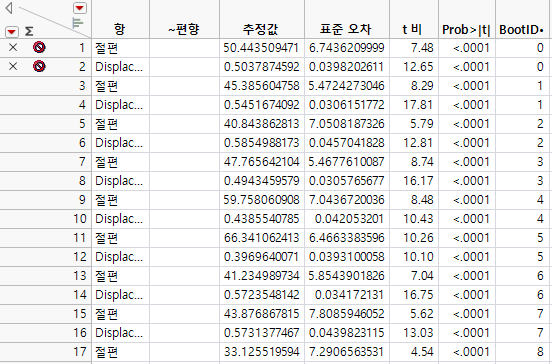Select row number 13
552x364 pixels.
click(x=80, y=276)
